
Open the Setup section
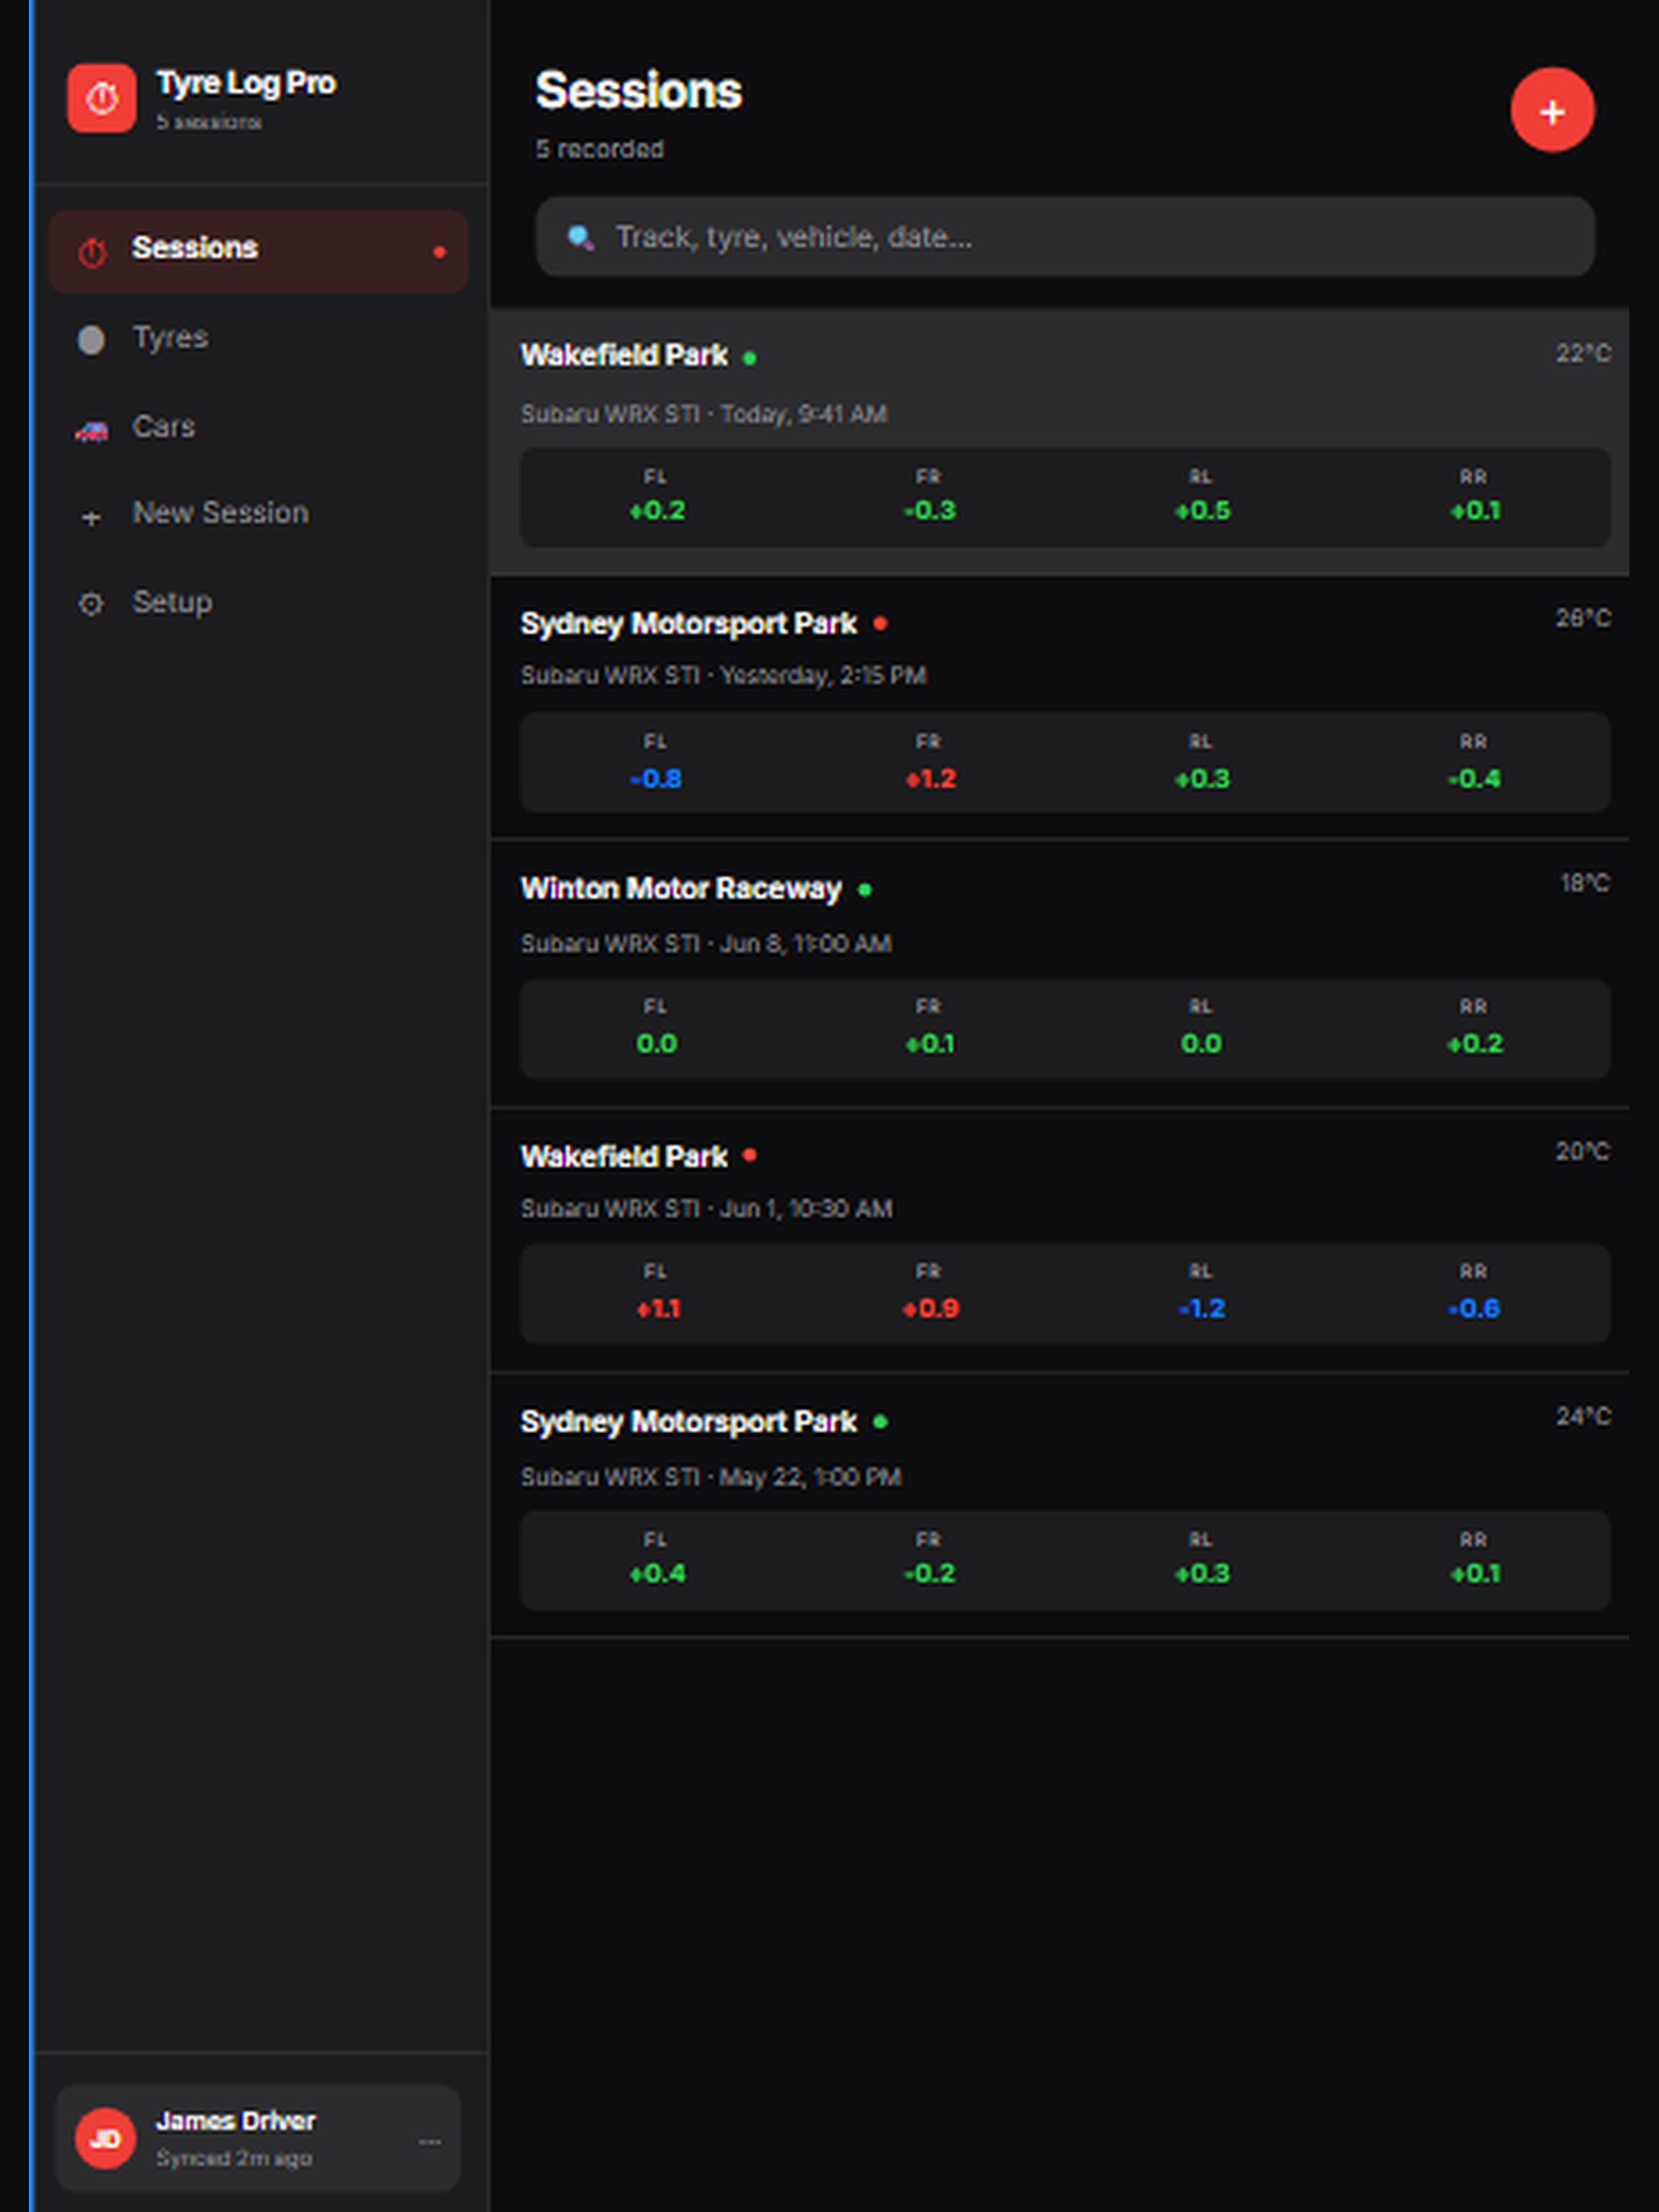[x=258, y=602]
